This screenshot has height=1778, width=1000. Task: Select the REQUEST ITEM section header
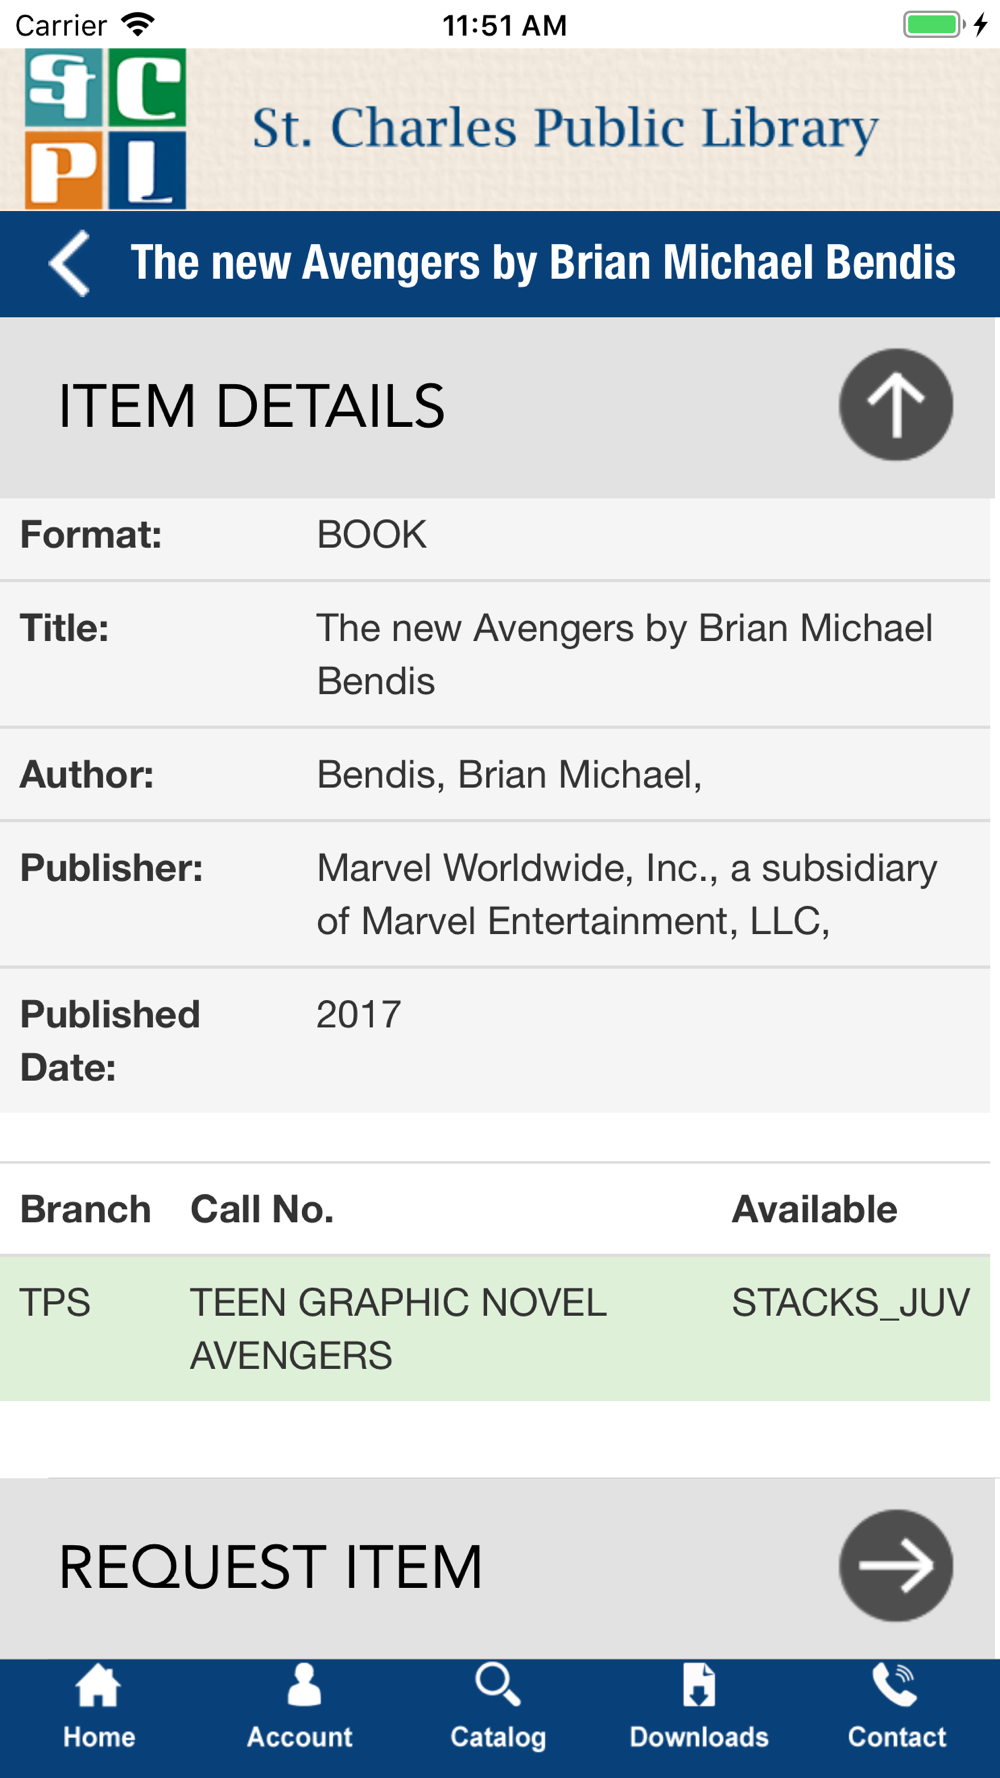500,1568
